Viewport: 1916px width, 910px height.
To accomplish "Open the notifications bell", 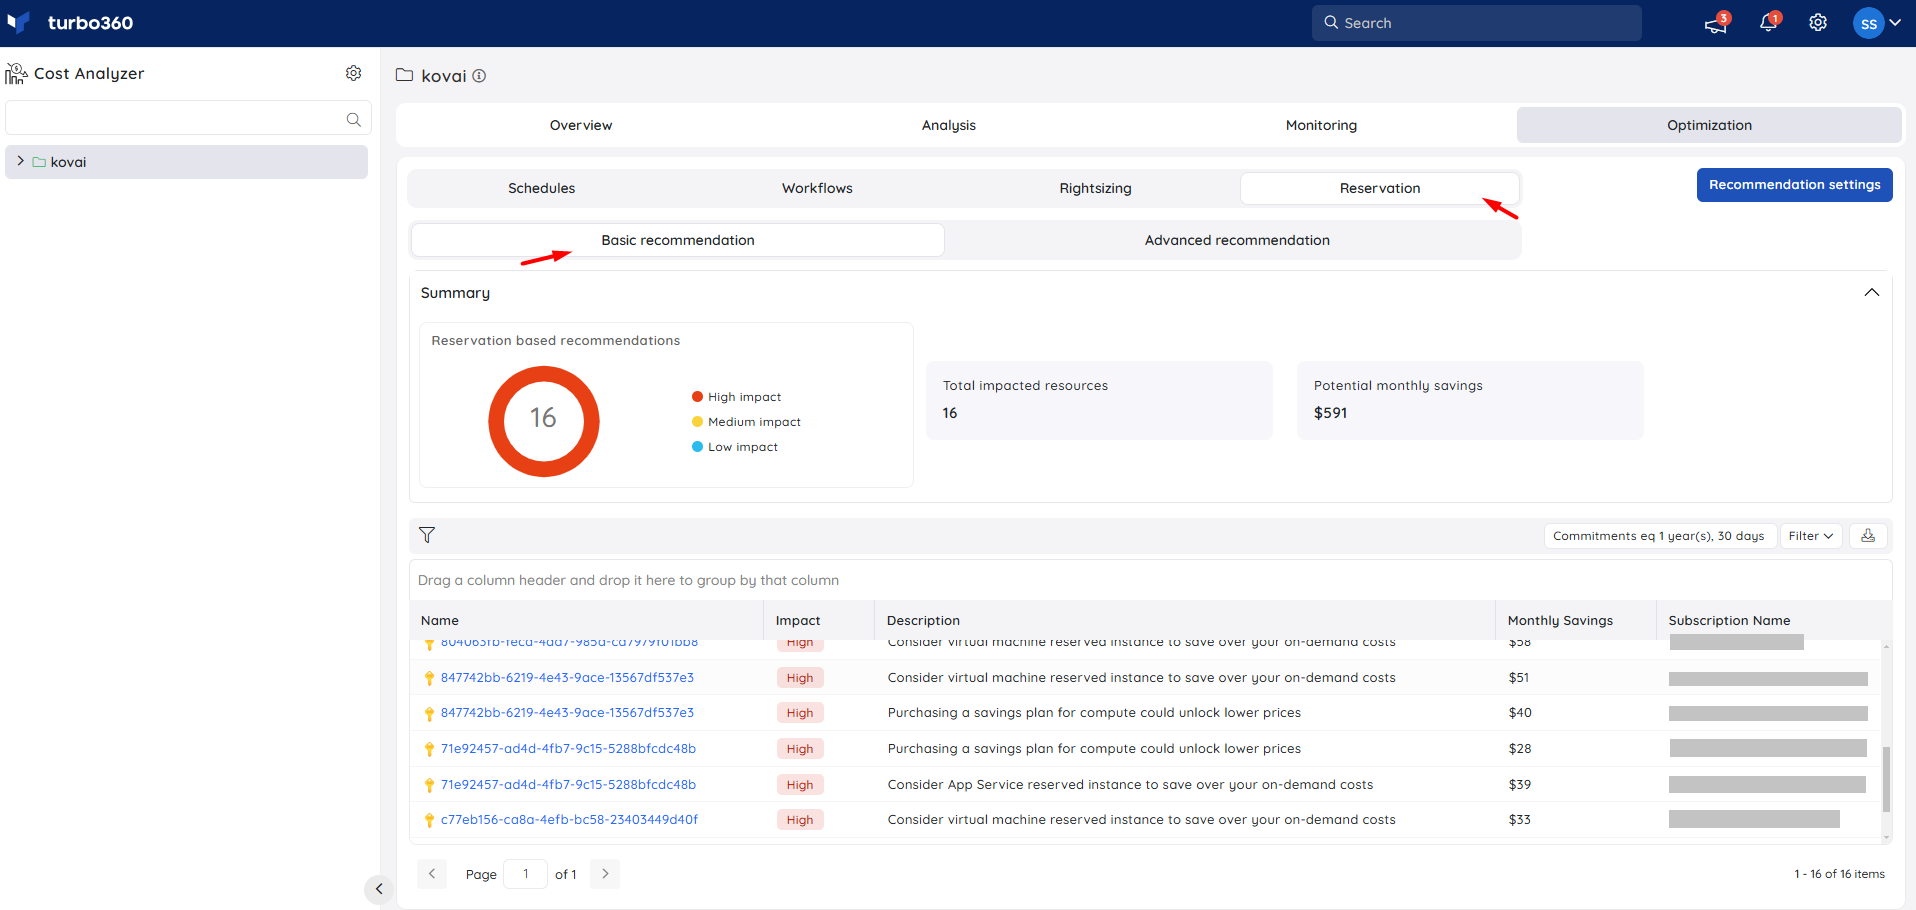I will pyautogui.click(x=1768, y=24).
